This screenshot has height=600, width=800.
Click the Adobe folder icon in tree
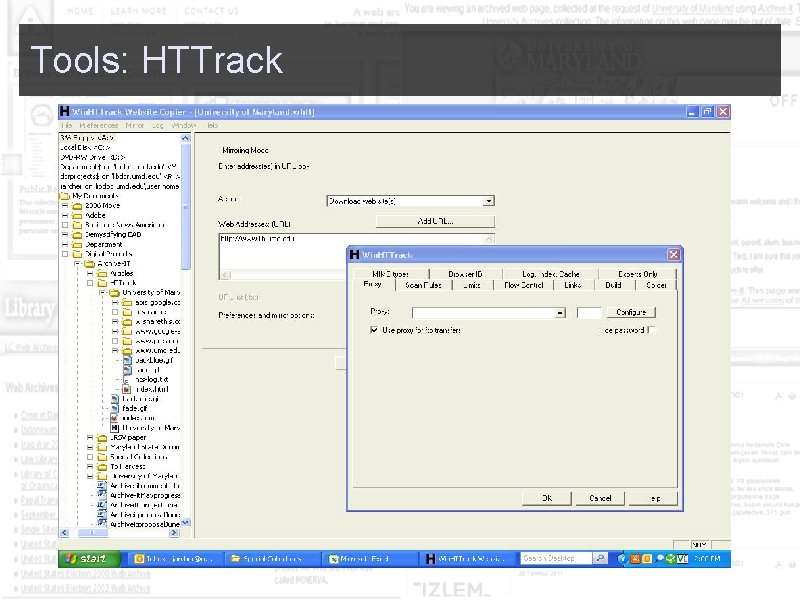[77, 215]
